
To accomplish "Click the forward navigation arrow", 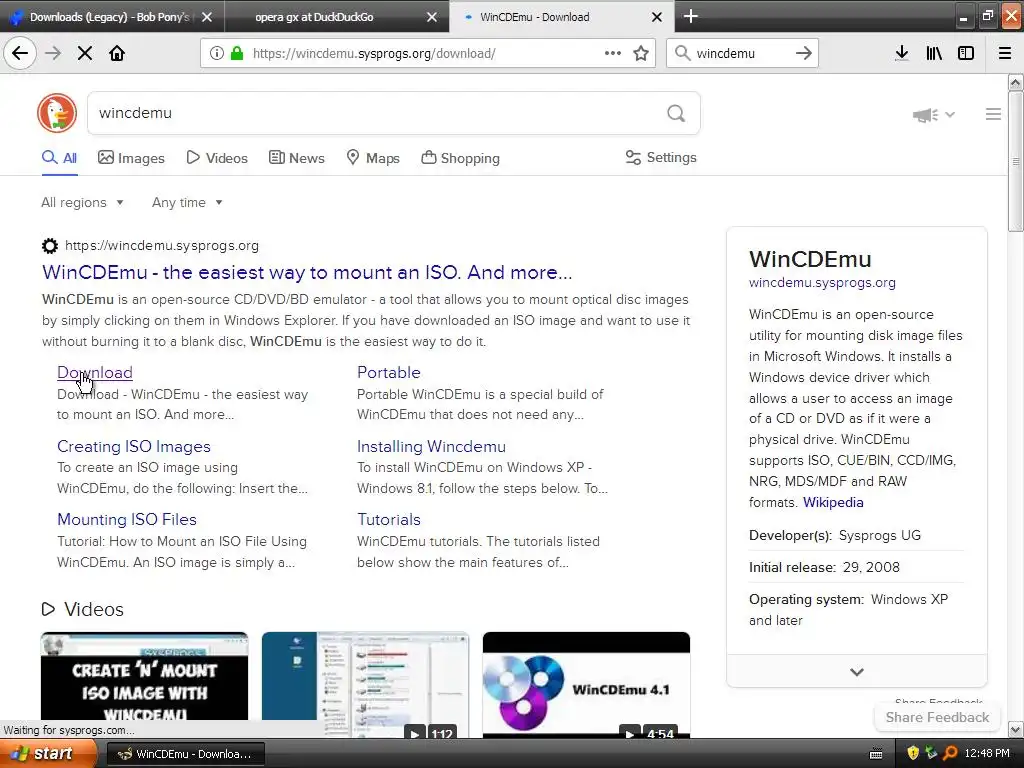I will pos(53,53).
